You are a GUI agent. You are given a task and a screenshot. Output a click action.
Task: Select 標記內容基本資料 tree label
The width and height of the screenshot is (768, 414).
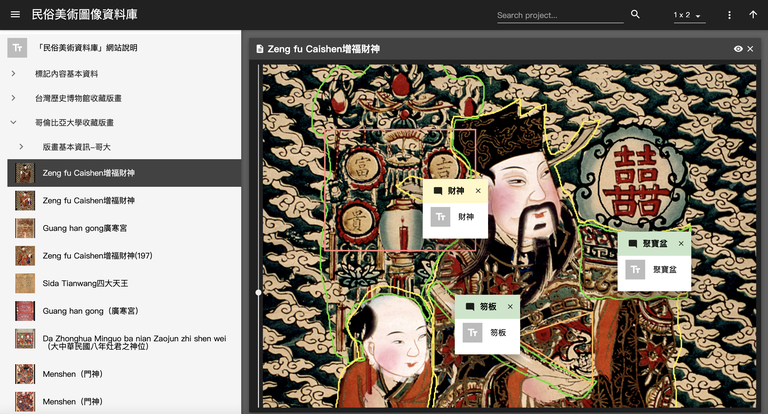(67, 73)
